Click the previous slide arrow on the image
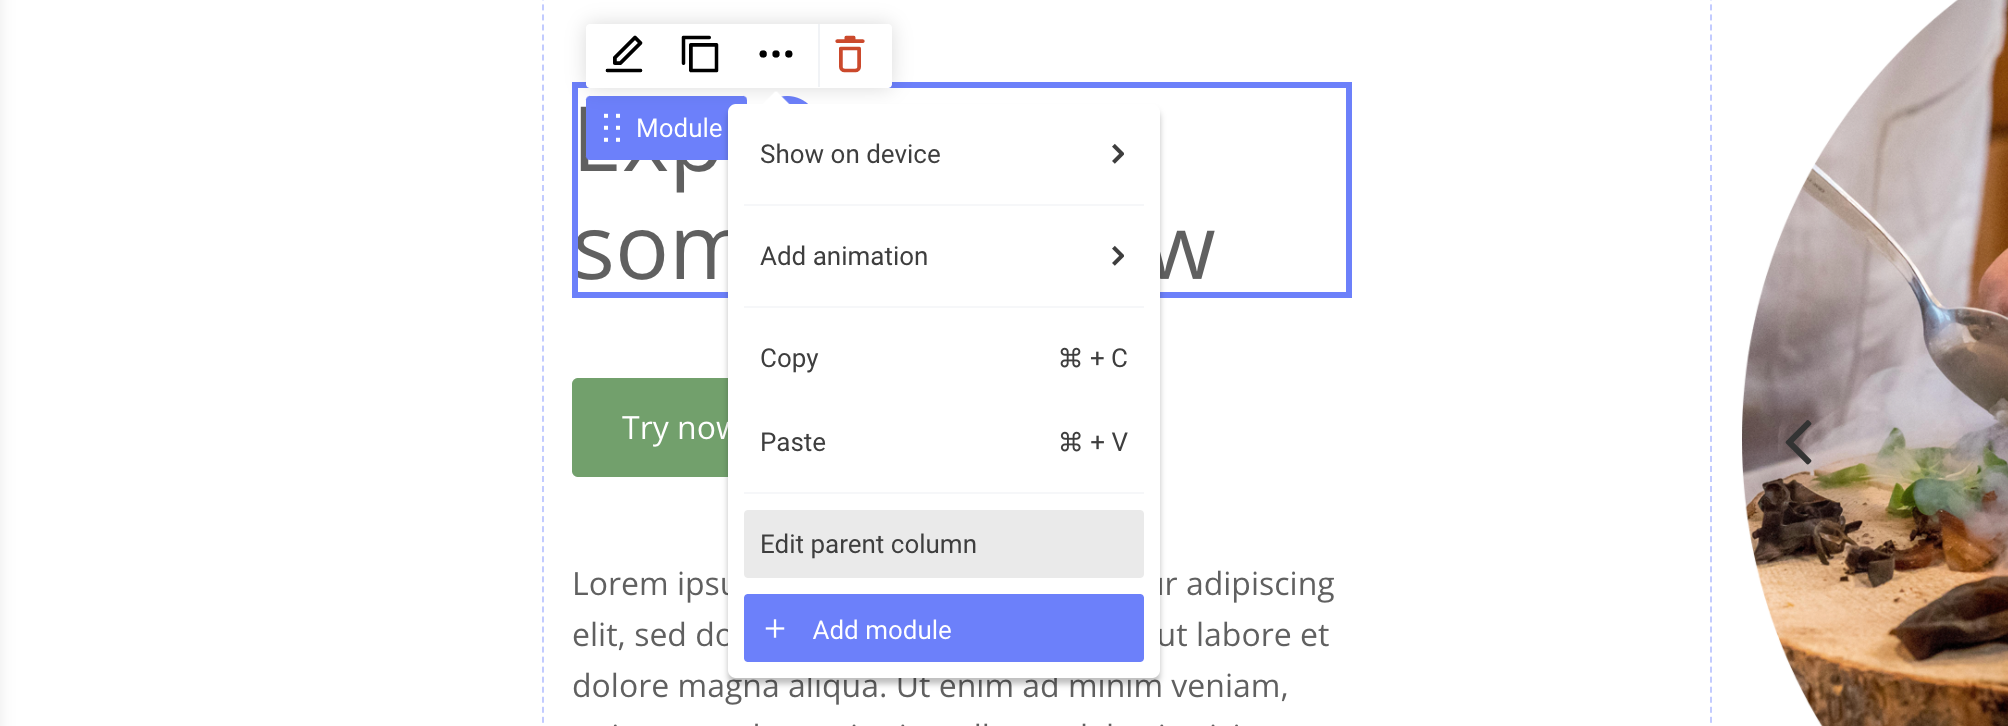Screen dimensions: 2008x726 (x=1799, y=442)
